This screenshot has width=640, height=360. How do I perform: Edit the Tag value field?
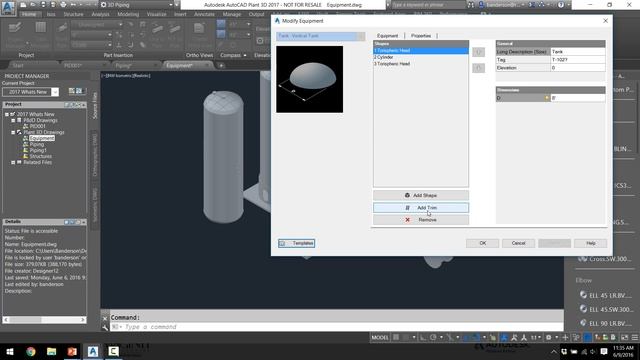point(578,60)
